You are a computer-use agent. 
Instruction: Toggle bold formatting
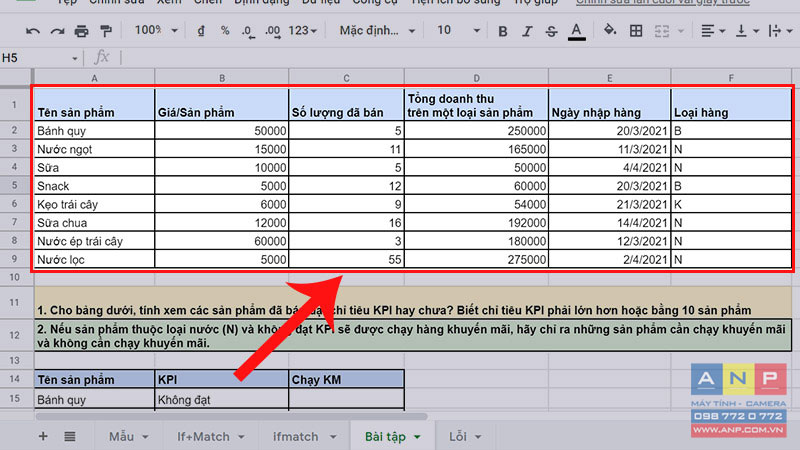coord(503,31)
